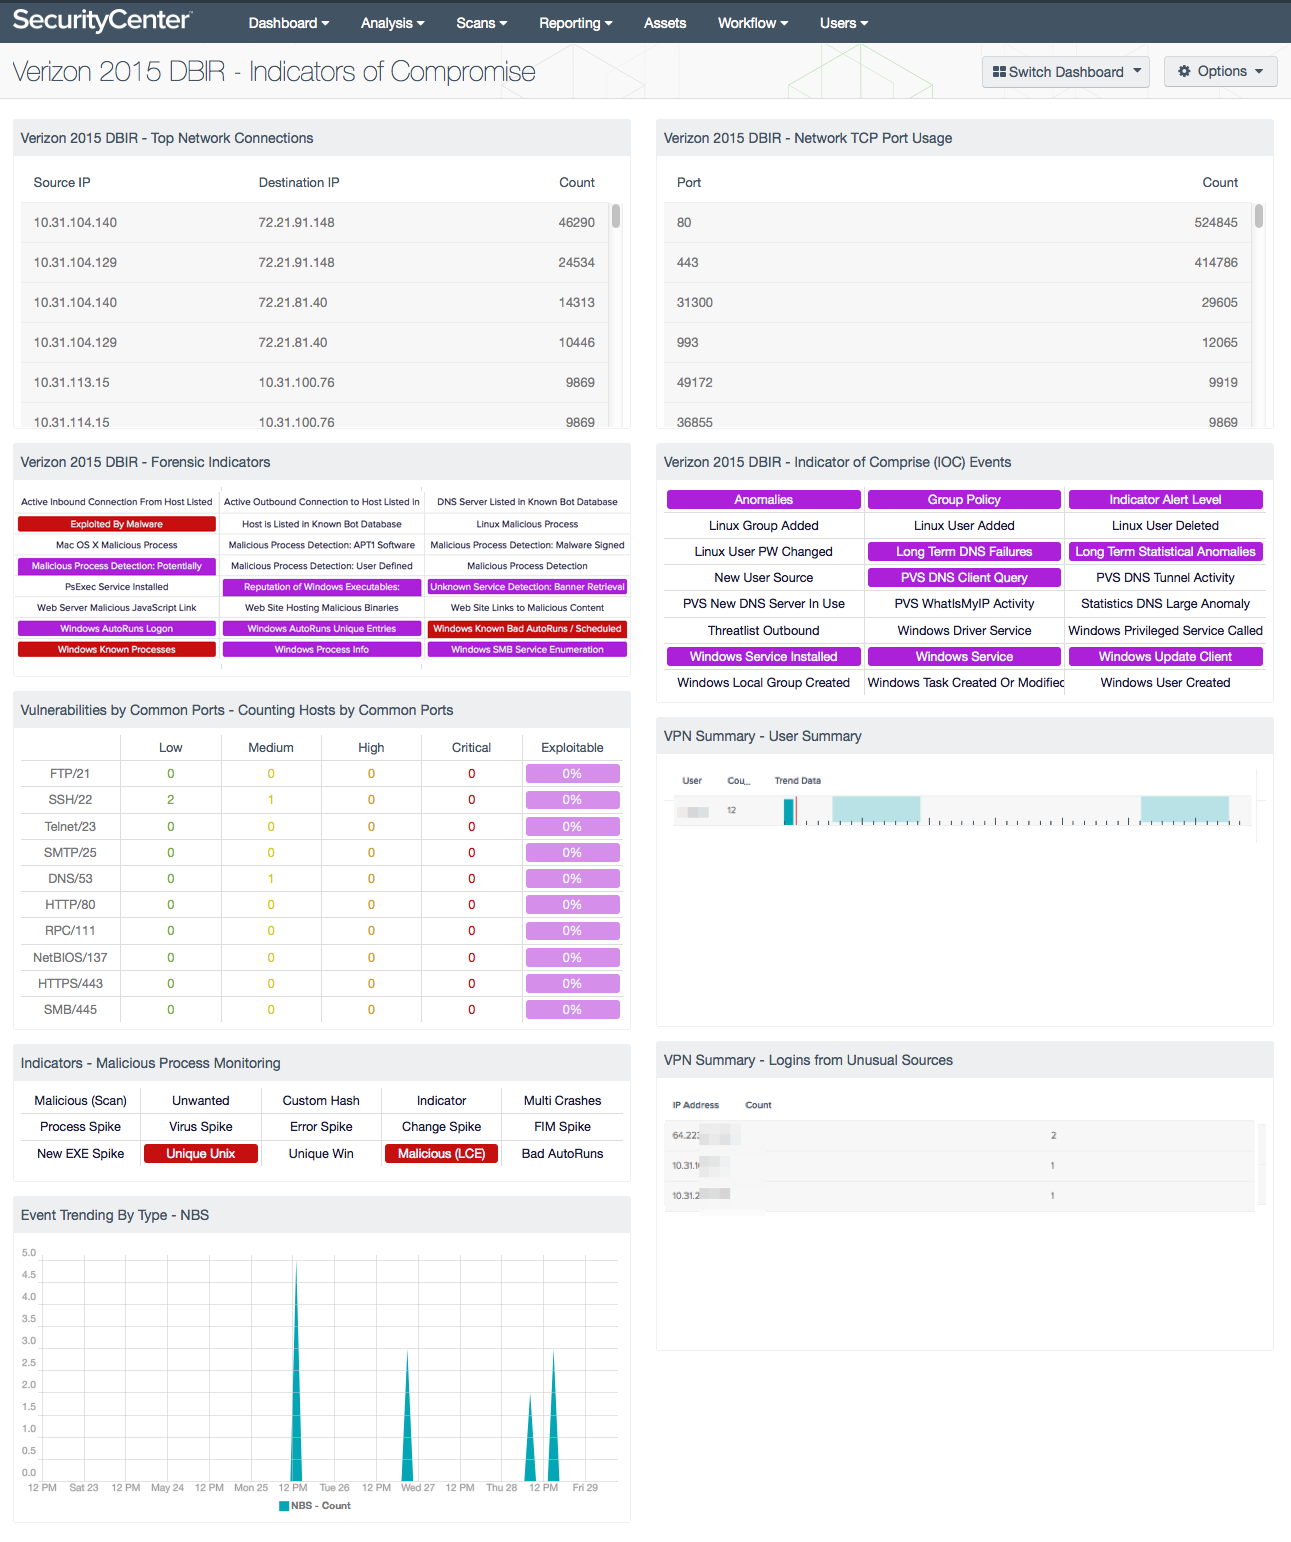Expand the Users menu
The height and width of the screenshot is (1542, 1291).
843,23
